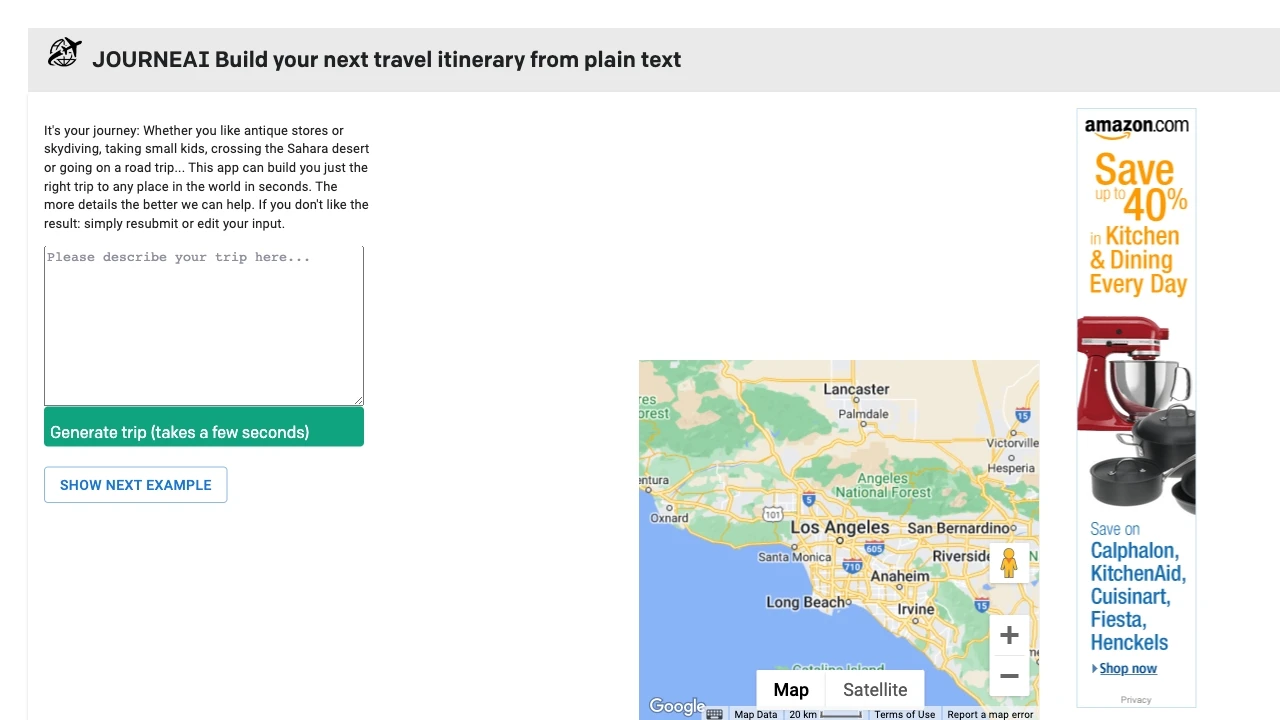The width and height of the screenshot is (1280, 720).
Task: Zoom in using the map plus icon
Action: [x=1009, y=634]
